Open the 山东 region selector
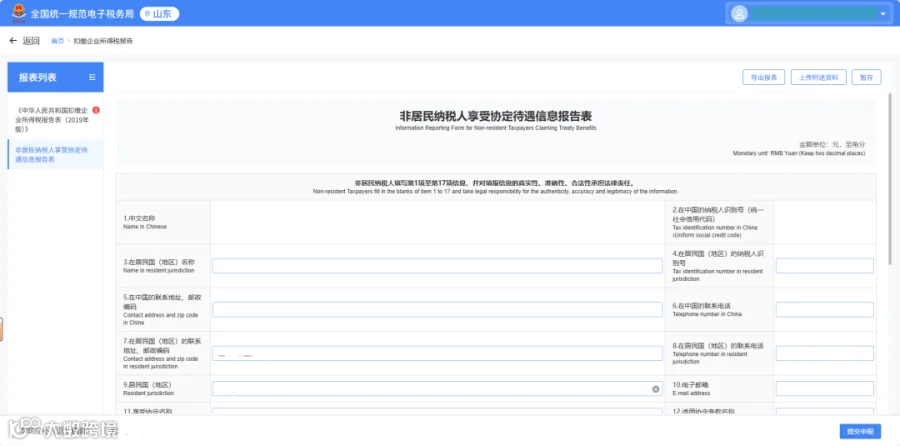Image resolution: width=900 pixels, height=446 pixels. coord(160,14)
